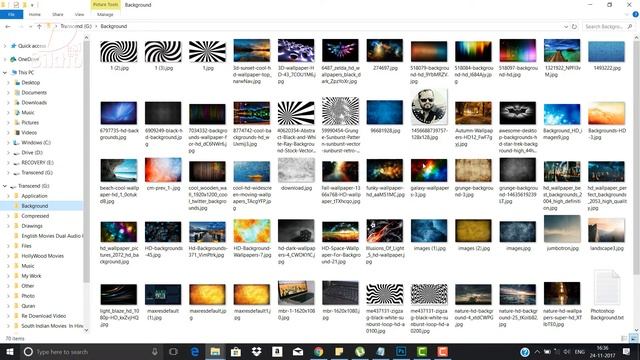Screen dimensions: 640x360
Task: Go back using the Back arrow
Action: (8, 26)
